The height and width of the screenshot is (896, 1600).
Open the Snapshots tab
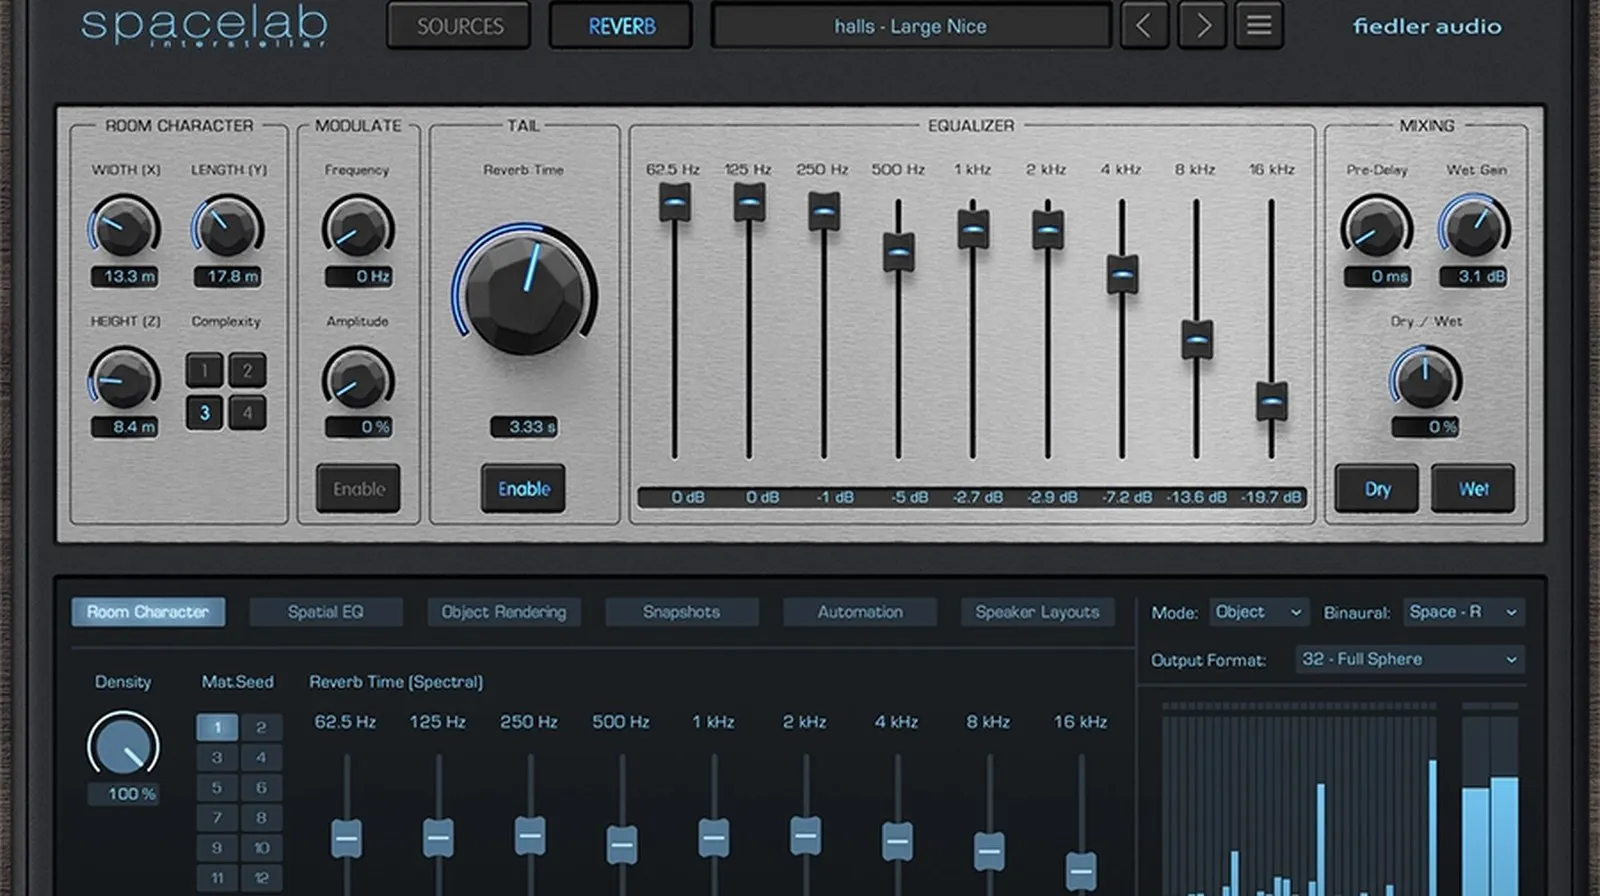(682, 612)
